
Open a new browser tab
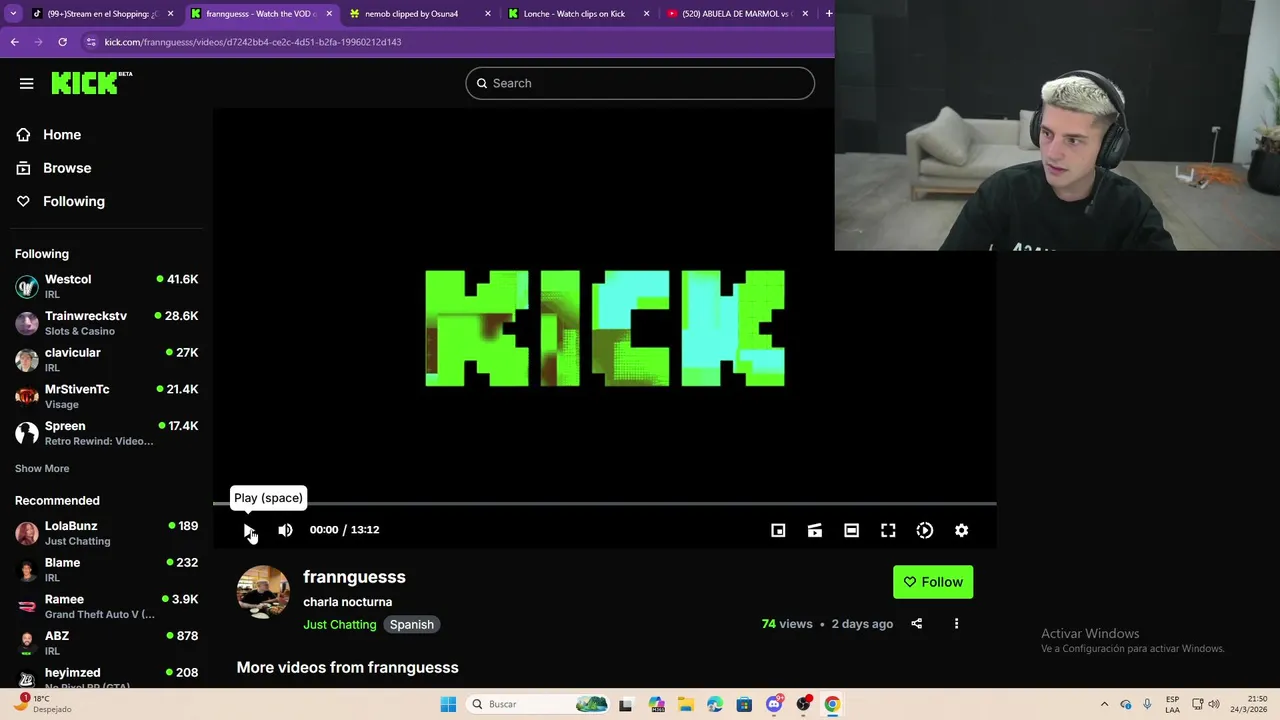(x=828, y=14)
